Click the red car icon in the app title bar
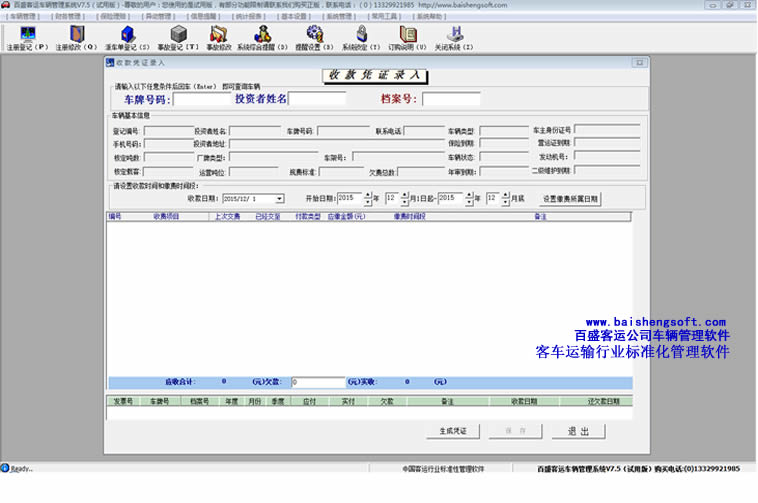This screenshot has width=758, height=503. pyautogui.click(x=5, y=5)
